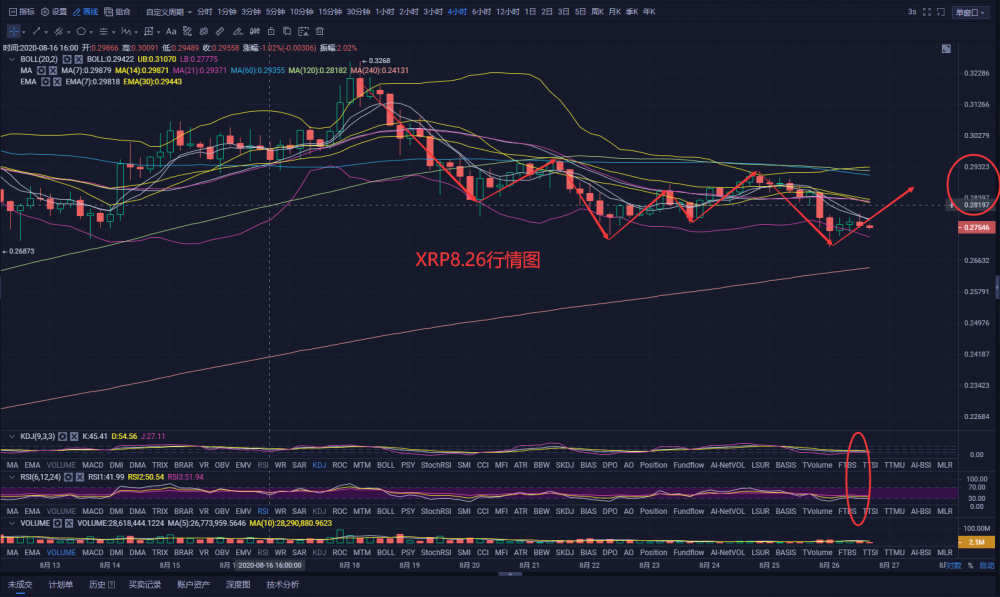Collapse the KDJ indicator panel
Image resolution: width=1000 pixels, height=597 pixels.
(x=11, y=437)
